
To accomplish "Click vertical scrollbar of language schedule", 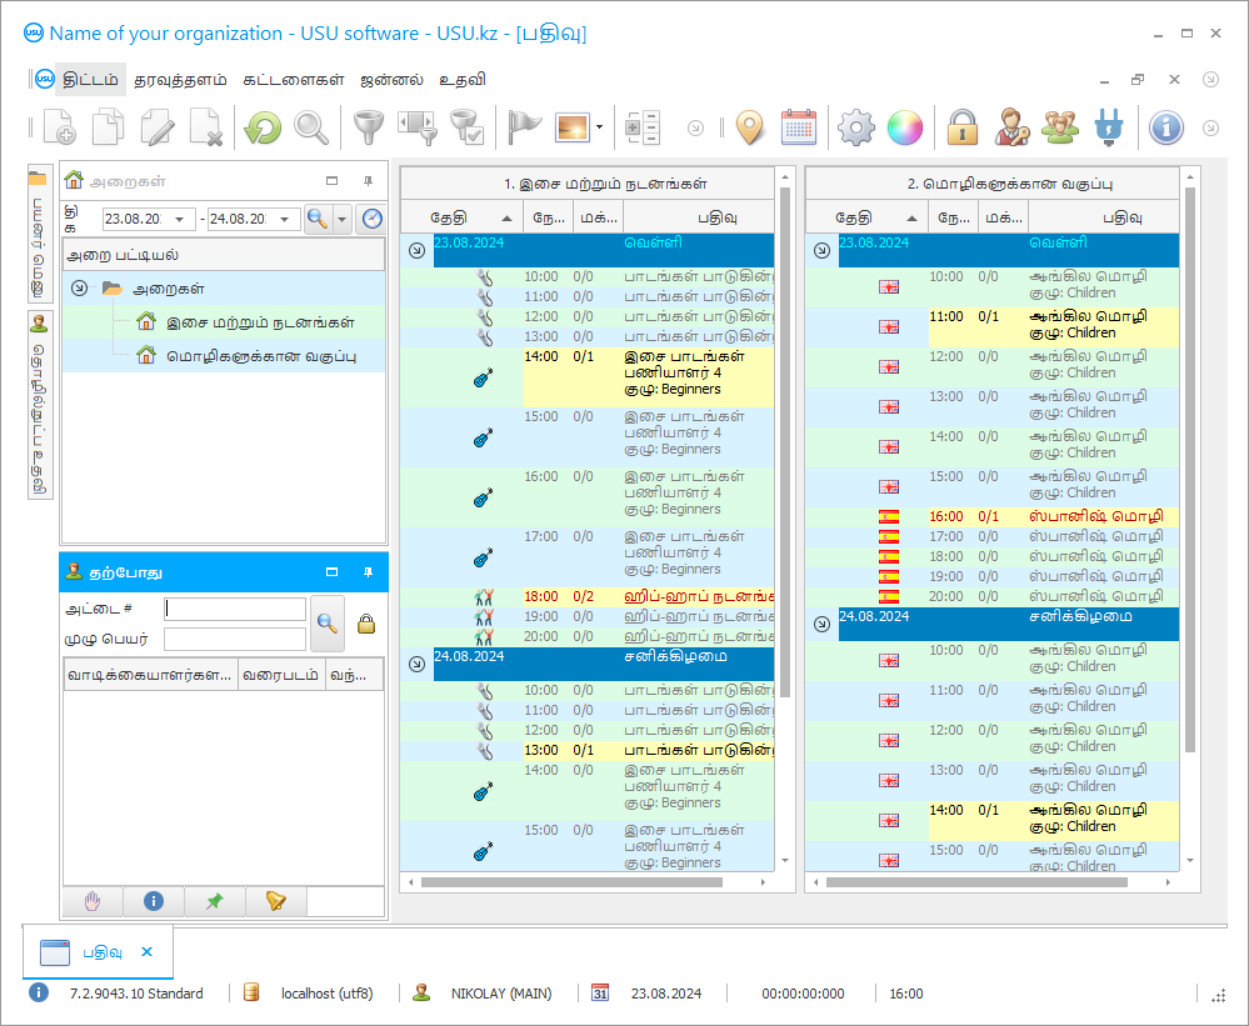I will (x=1190, y=469).
